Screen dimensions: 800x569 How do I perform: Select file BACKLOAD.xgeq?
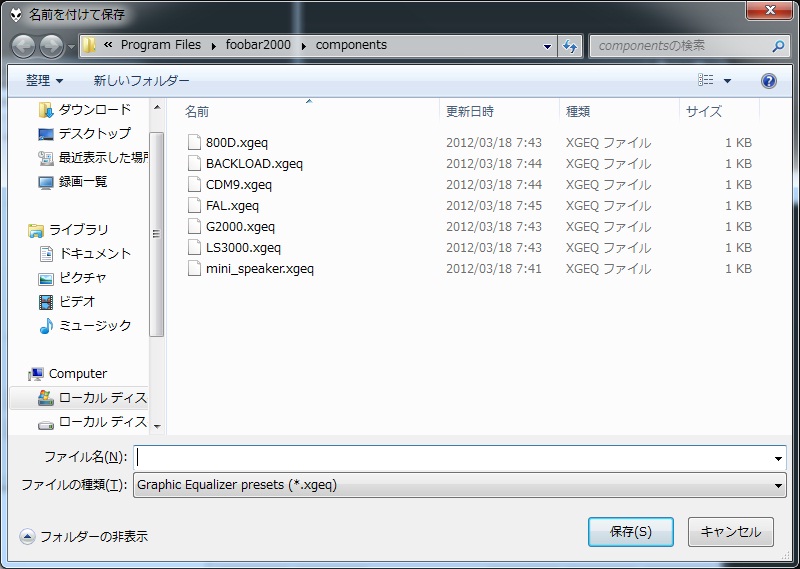point(254,164)
